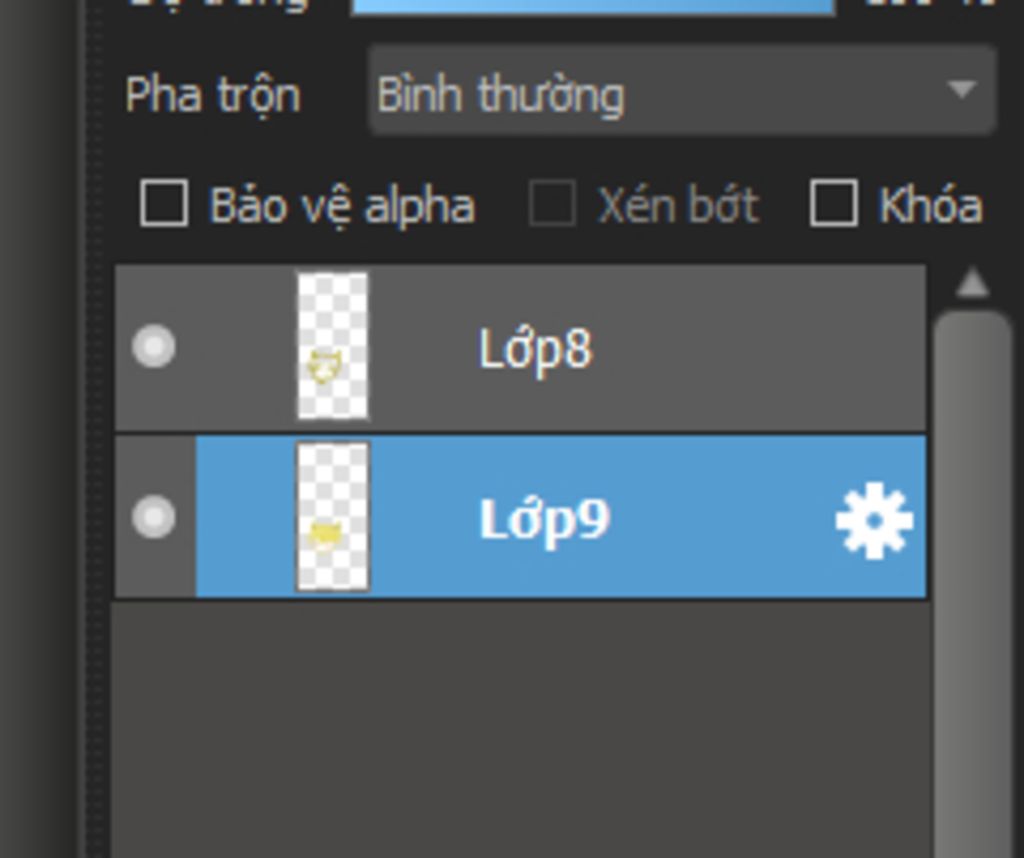Click the Bảo vệ alpha label text
This screenshot has width=1024, height=858.
(x=342, y=206)
